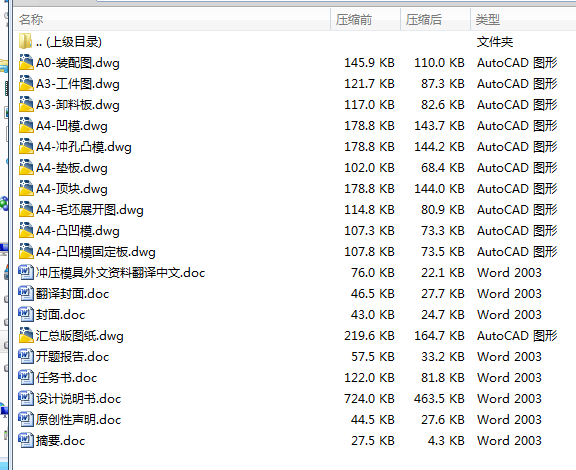
Task: Click the 724.0 KB size value
Action: tap(369, 398)
